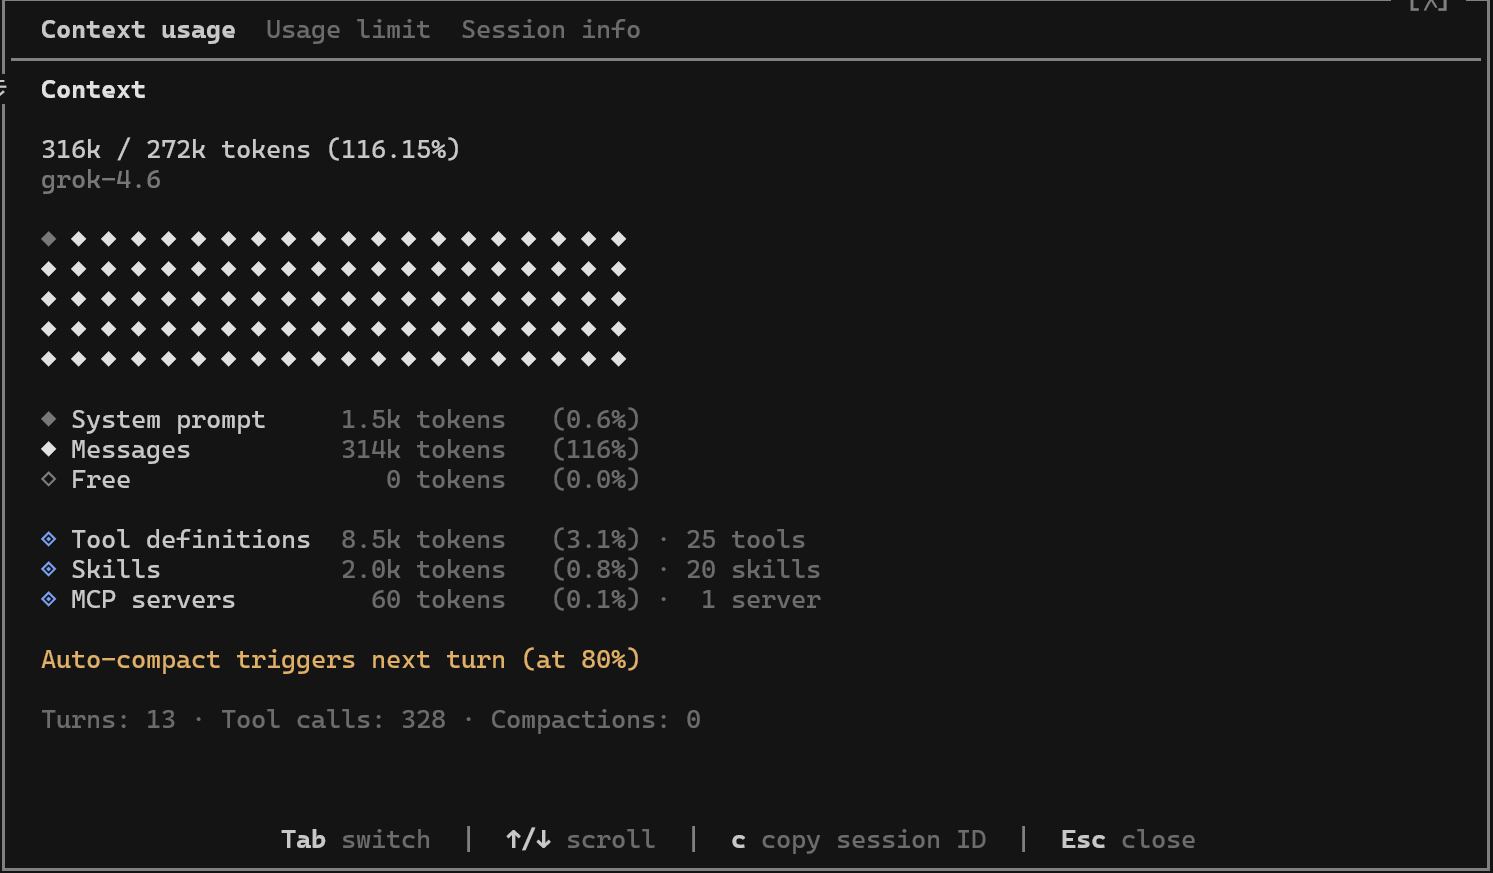The width and height of the screenshot is (1493, 873).
Task: Click the white diamond beside Messages
Action: click(49, 449)
